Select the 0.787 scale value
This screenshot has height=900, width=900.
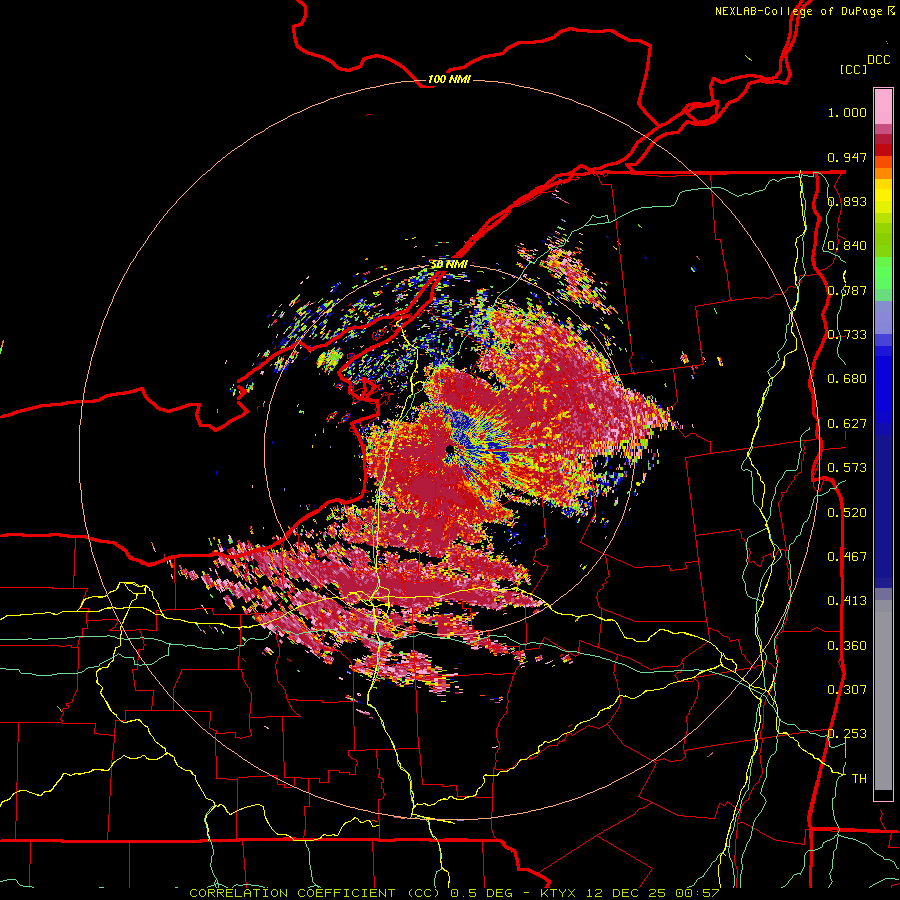coord(847,290)
